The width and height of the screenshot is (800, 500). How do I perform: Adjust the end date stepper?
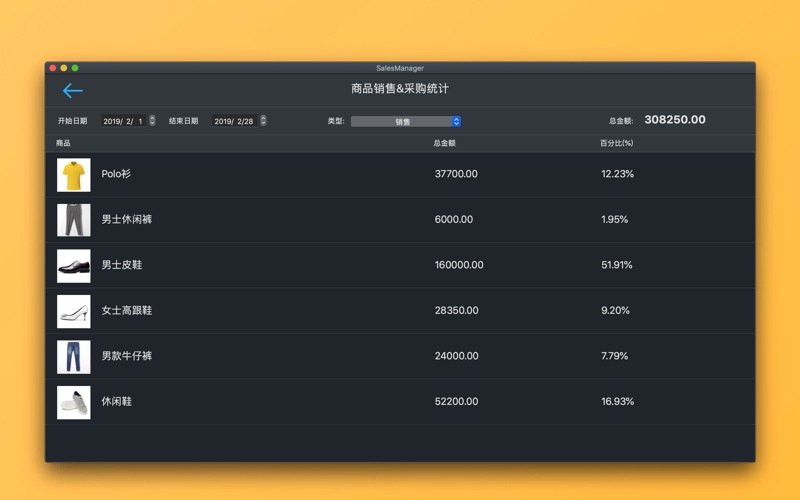tap(263, 120)
